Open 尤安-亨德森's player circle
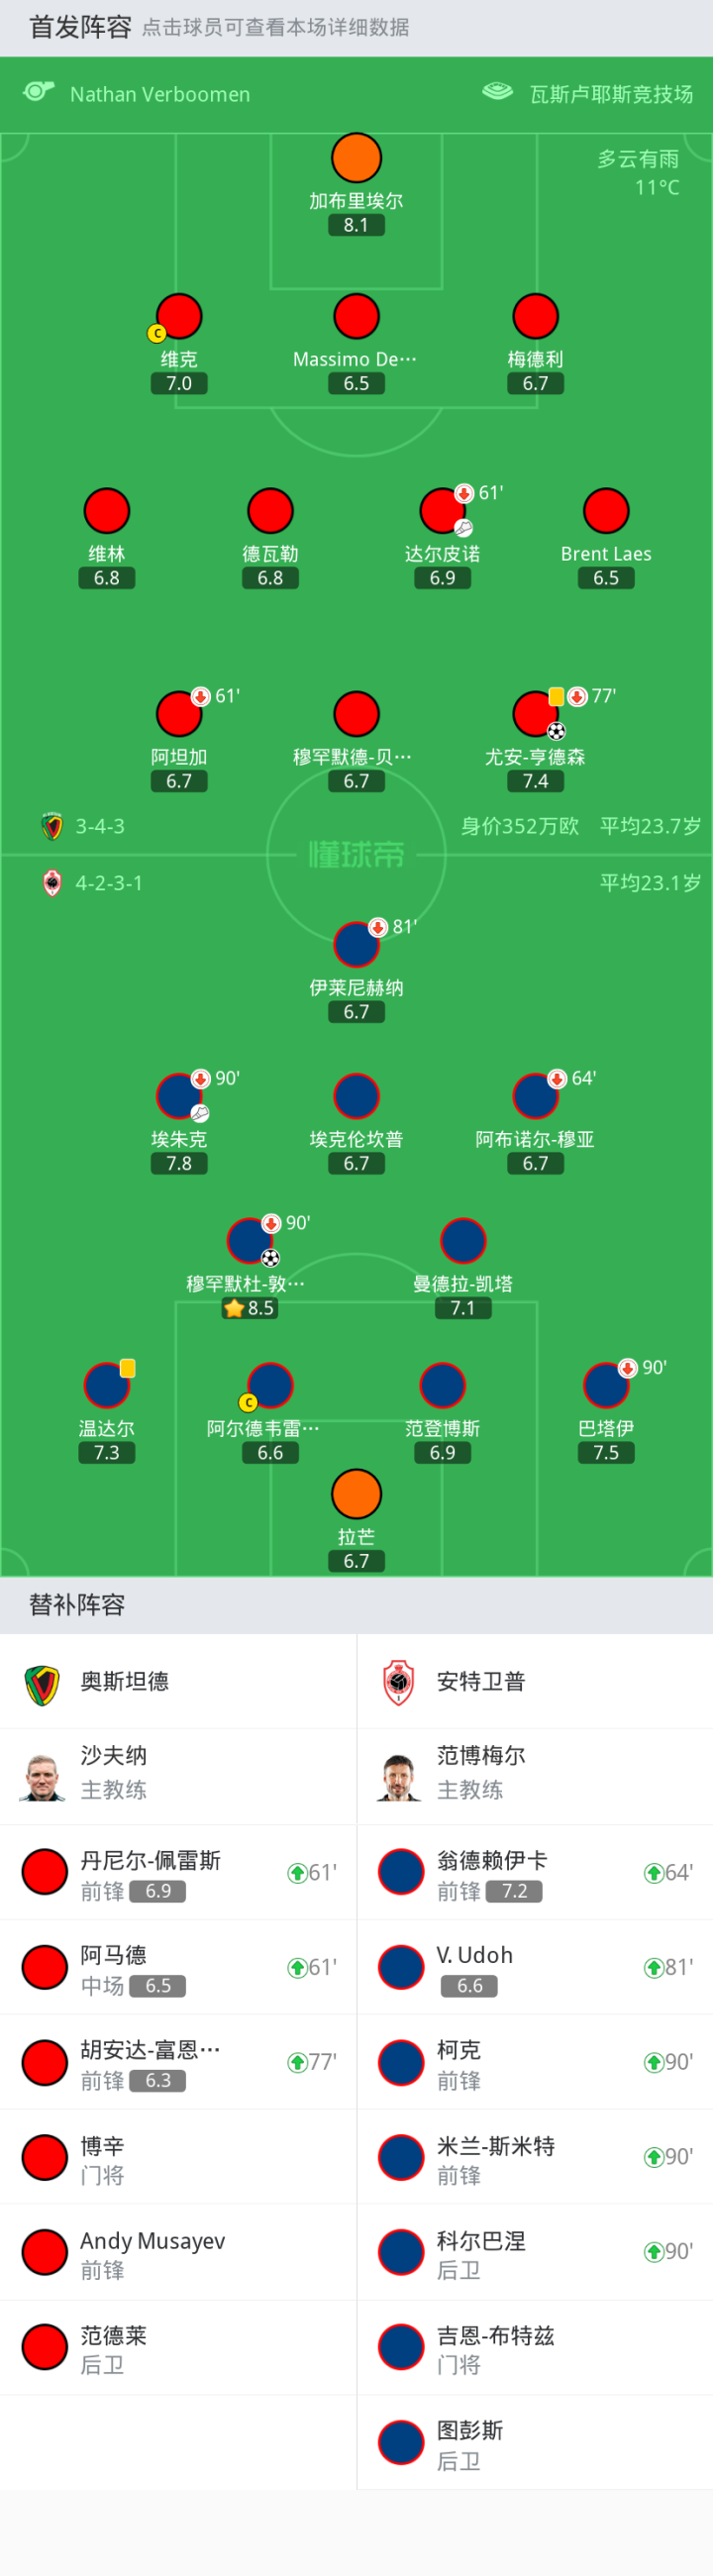This screenshot has width=713, height=2576. [x=535, y=714]
